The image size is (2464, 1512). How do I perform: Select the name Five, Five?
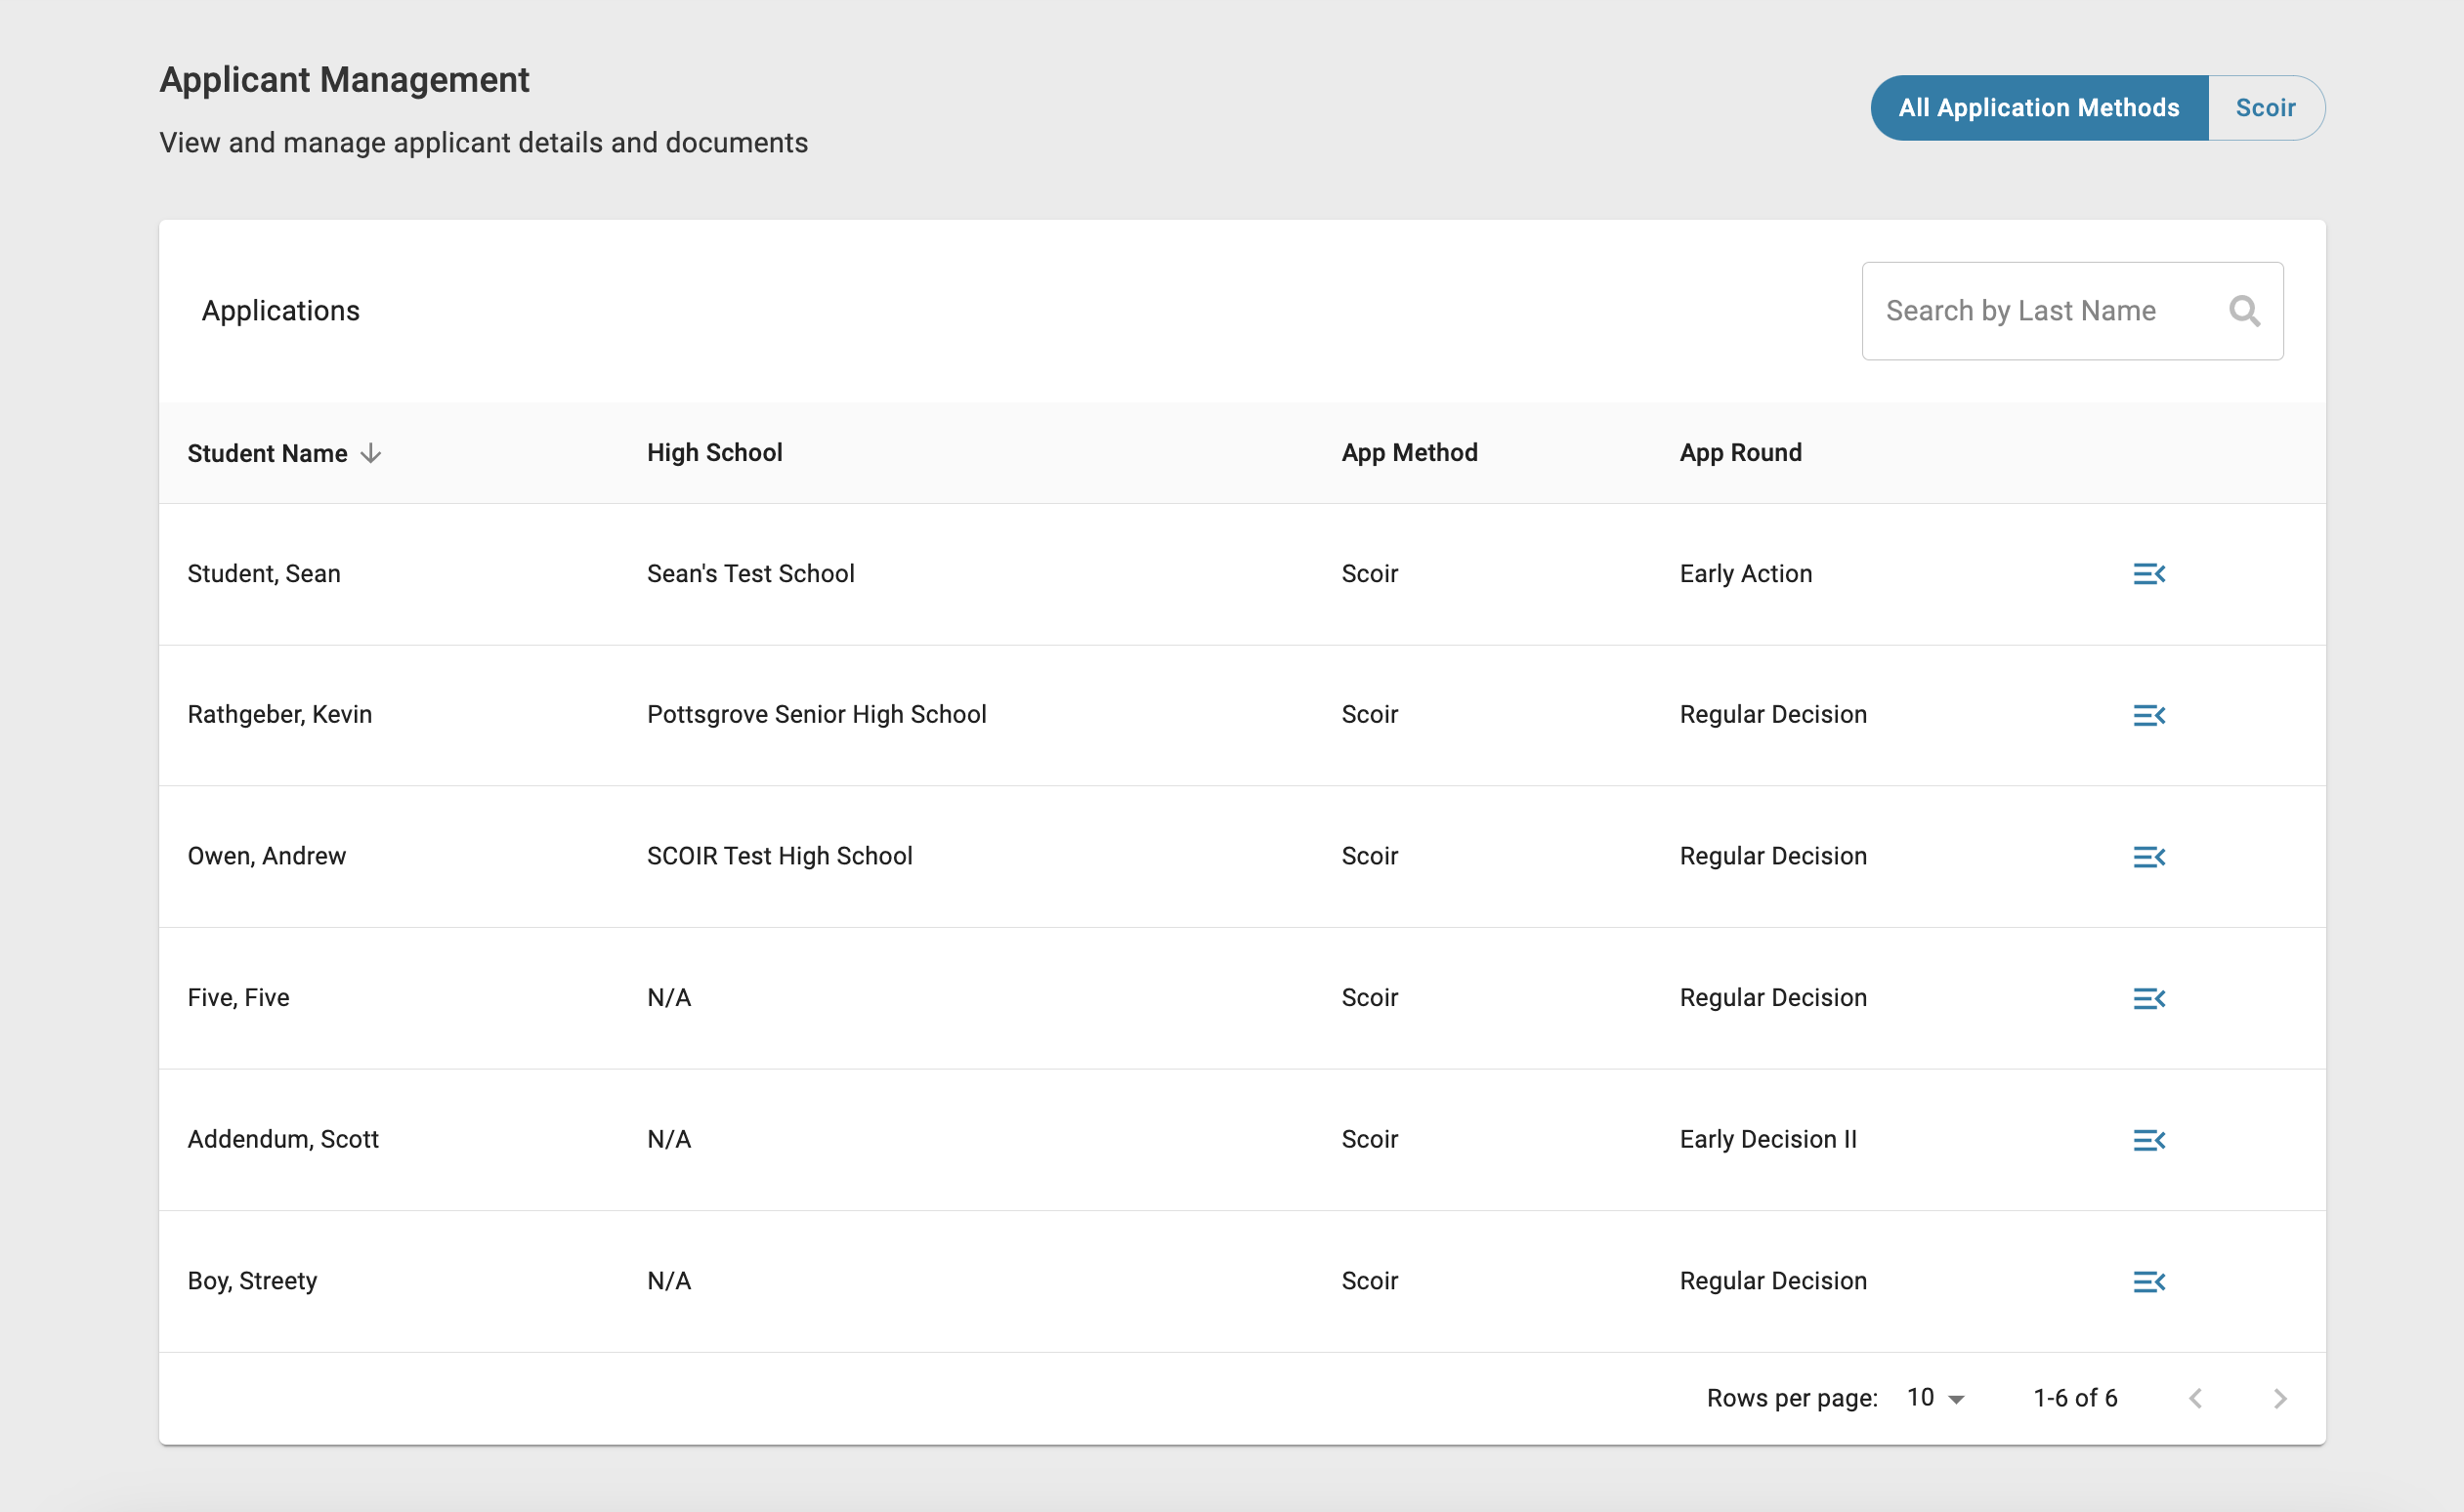click(238, 997)
